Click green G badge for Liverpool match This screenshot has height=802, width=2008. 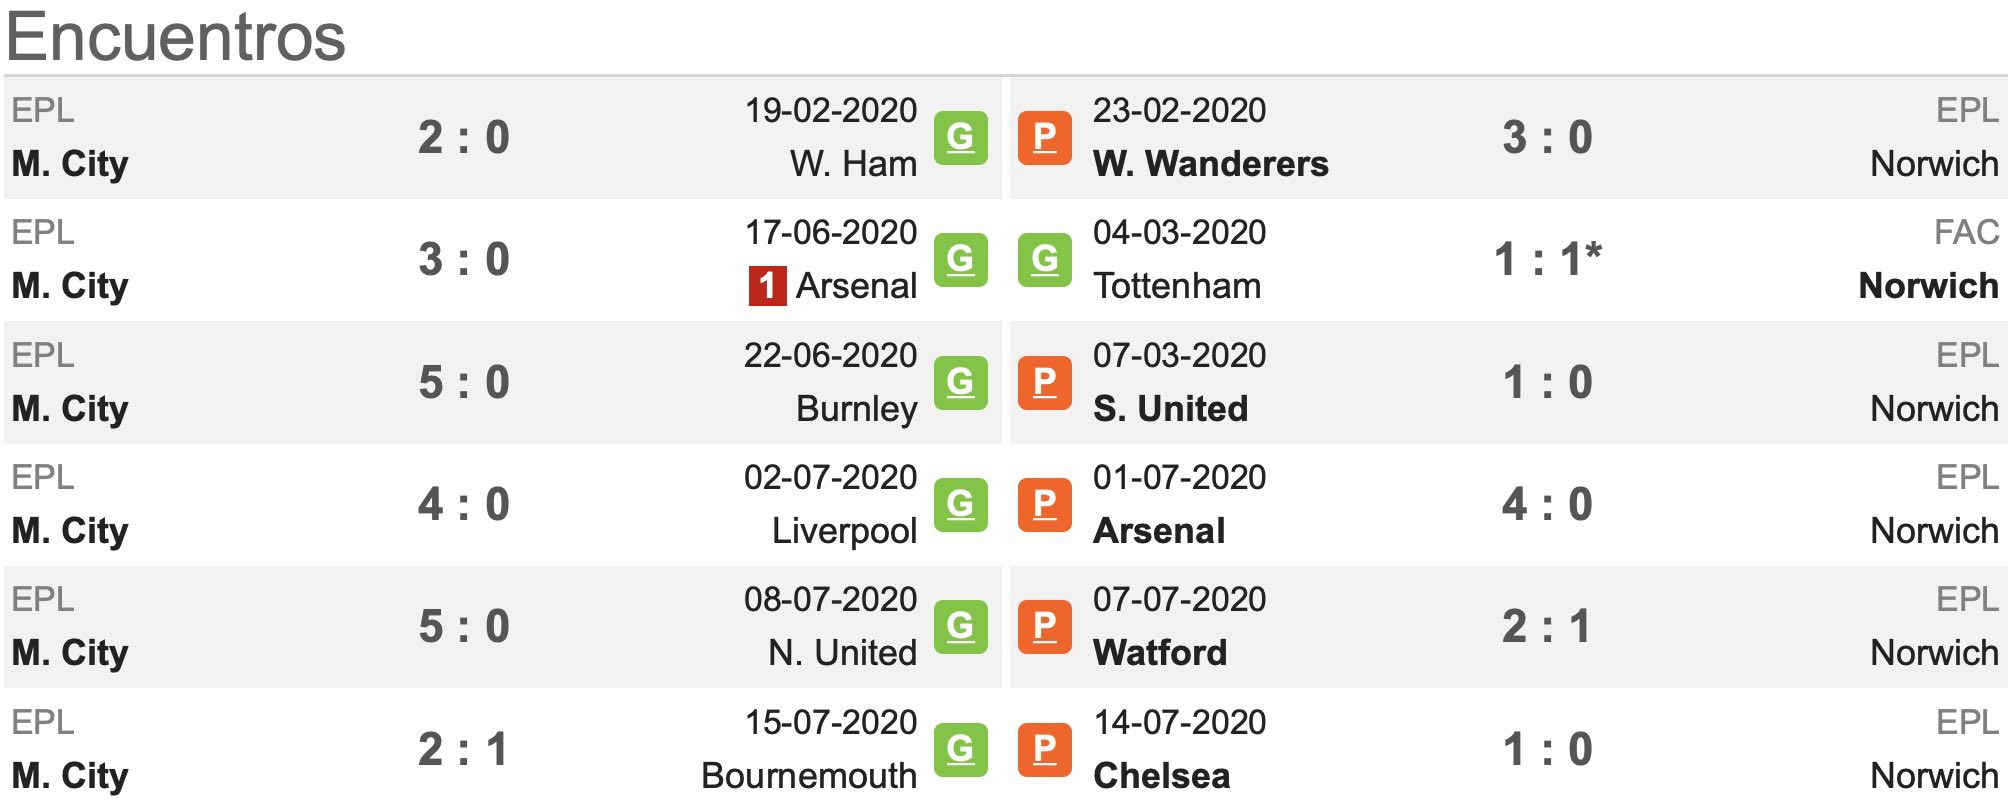[x=960, y=504]
